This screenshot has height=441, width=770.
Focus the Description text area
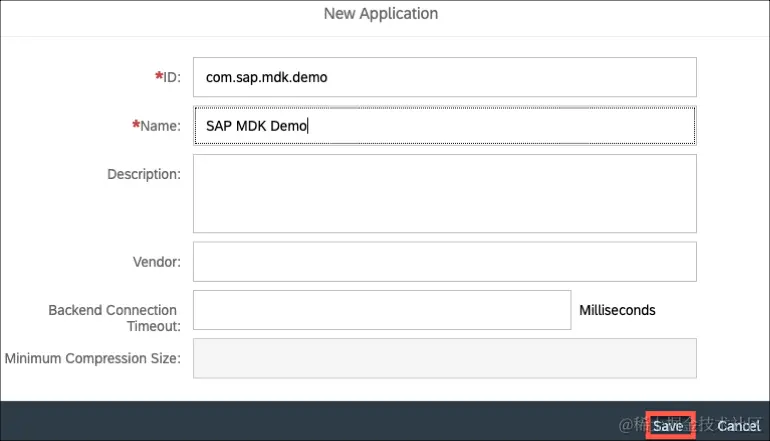(444, 193)
